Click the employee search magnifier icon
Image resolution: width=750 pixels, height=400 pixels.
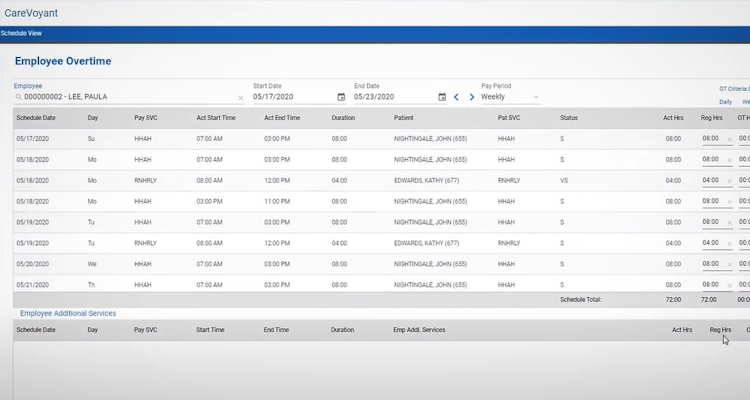point(19,97)
